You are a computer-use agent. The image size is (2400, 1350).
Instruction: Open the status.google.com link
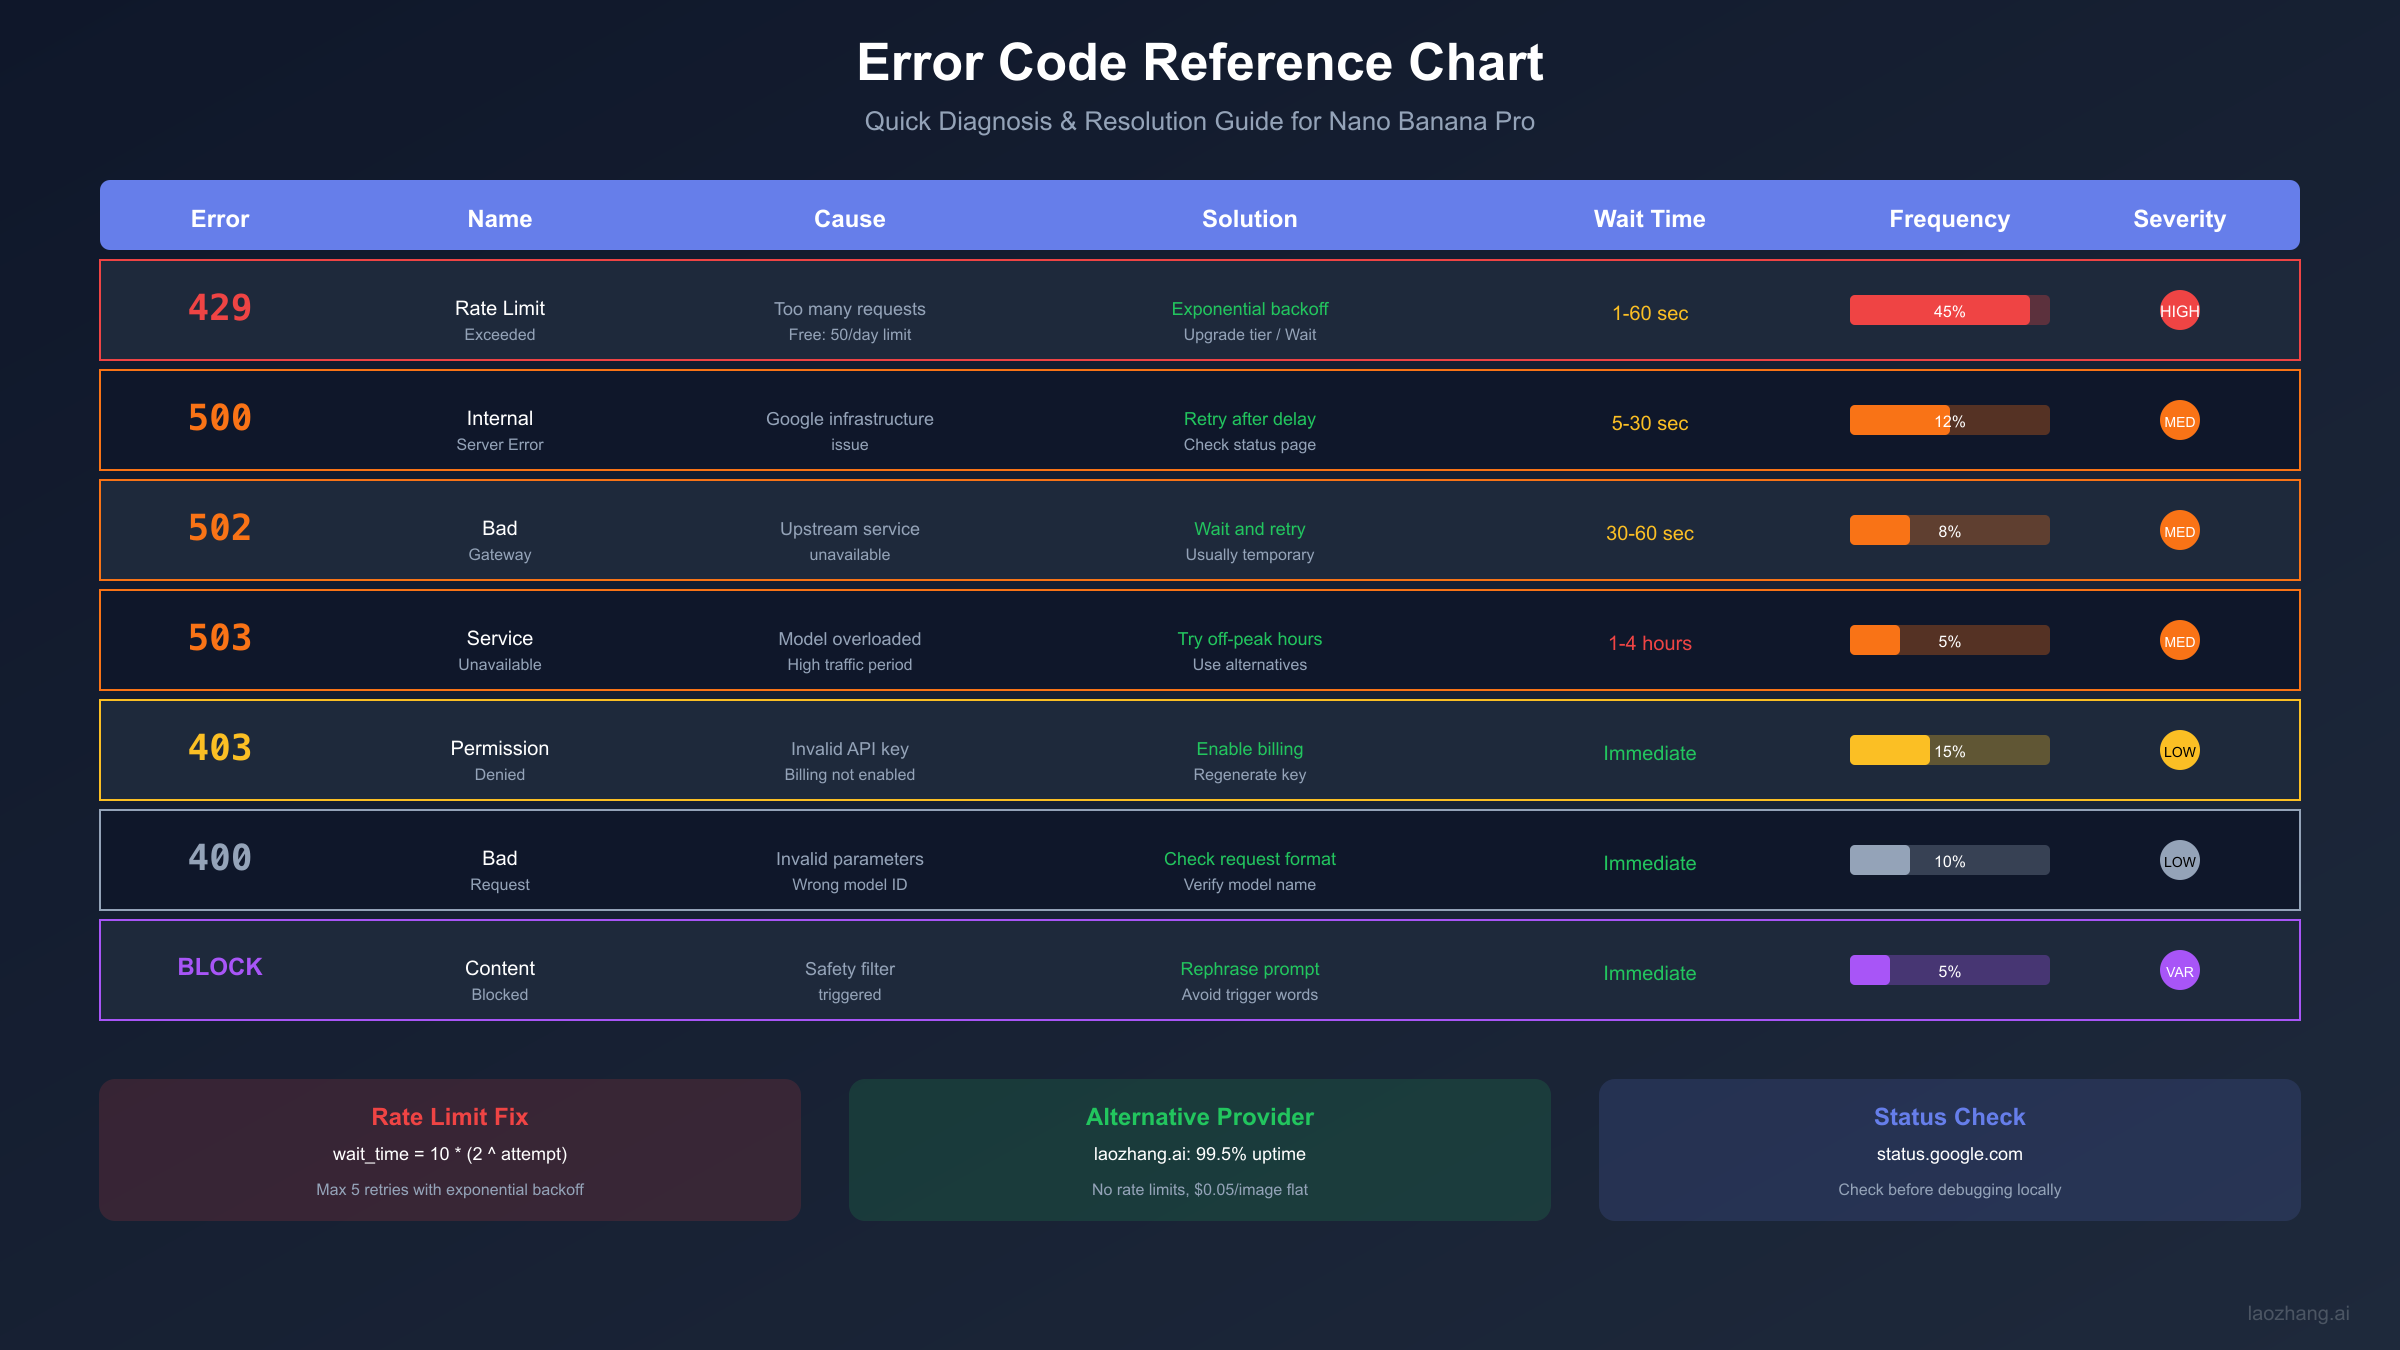click(1948, 1154)
